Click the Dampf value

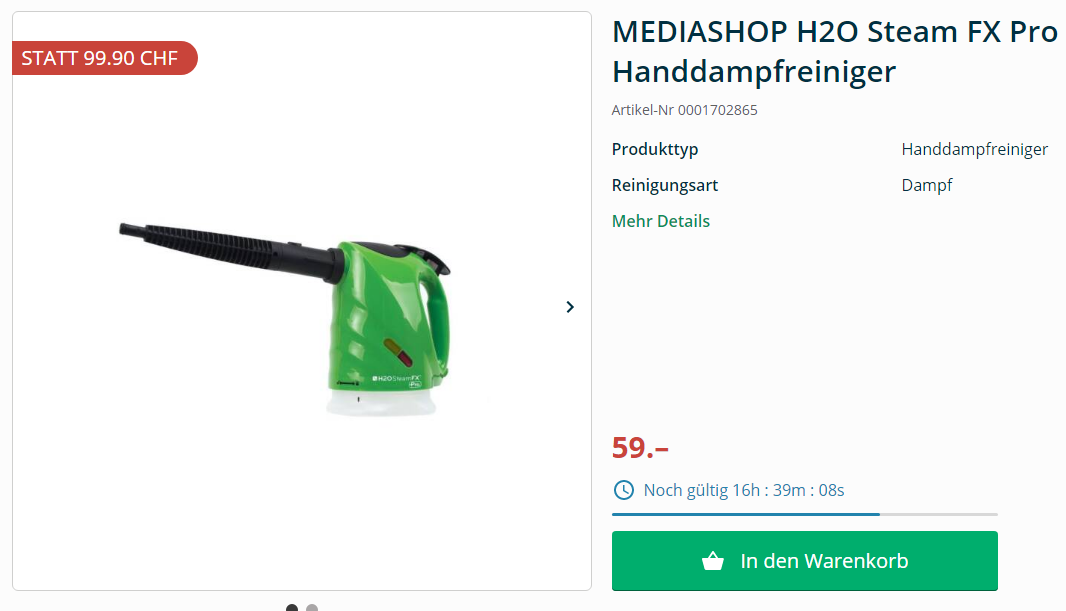coord(927,185)
